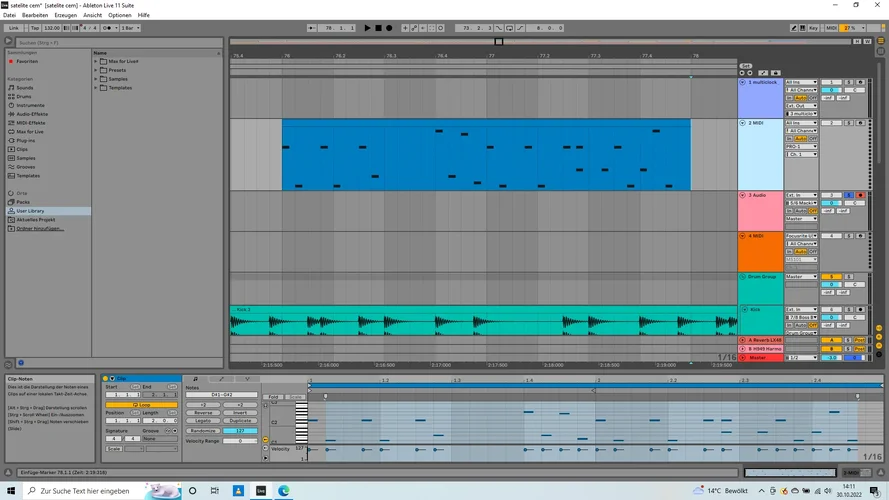
Task: Open the Ansicht menu
Action: [92, 15]
